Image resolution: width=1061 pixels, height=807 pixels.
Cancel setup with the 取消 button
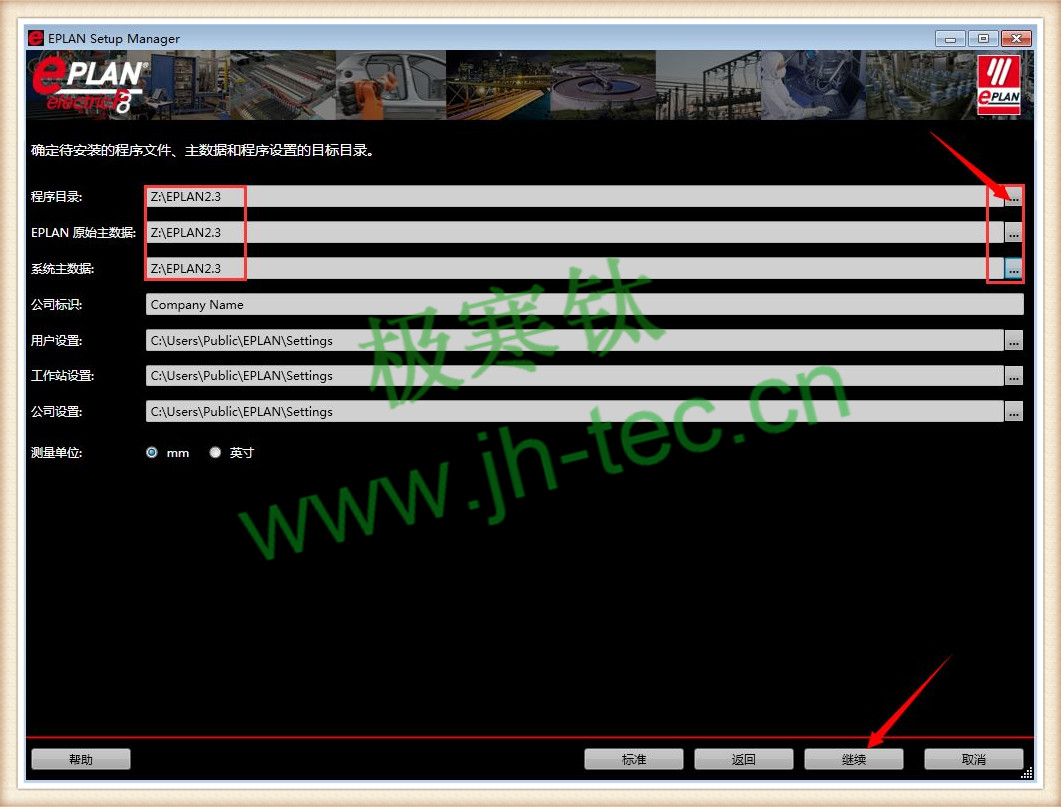974,759
